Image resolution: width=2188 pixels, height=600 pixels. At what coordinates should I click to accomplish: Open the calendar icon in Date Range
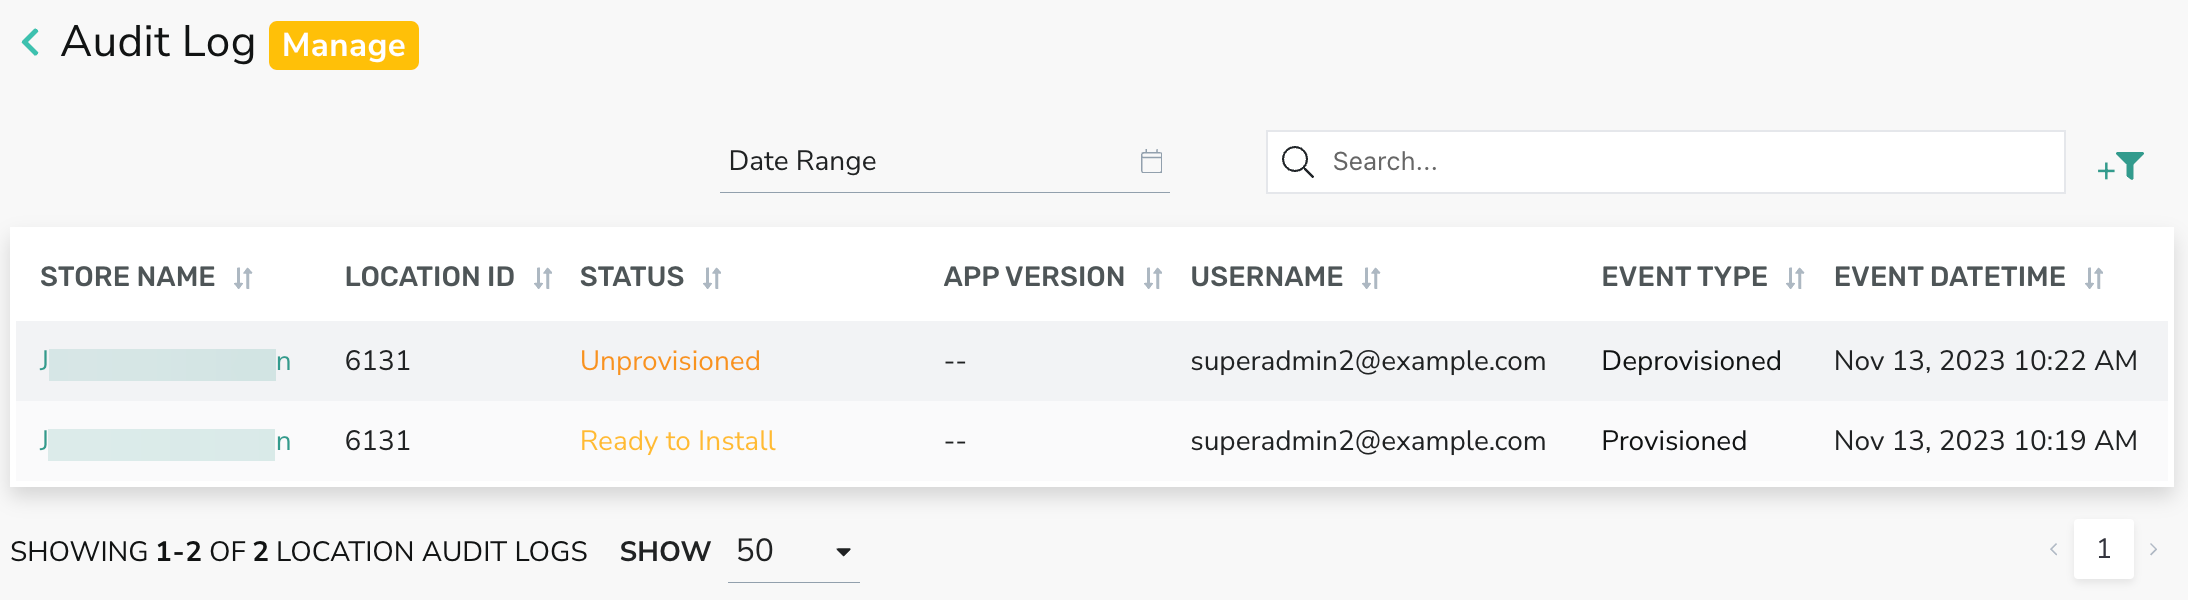pos(1151,161)
